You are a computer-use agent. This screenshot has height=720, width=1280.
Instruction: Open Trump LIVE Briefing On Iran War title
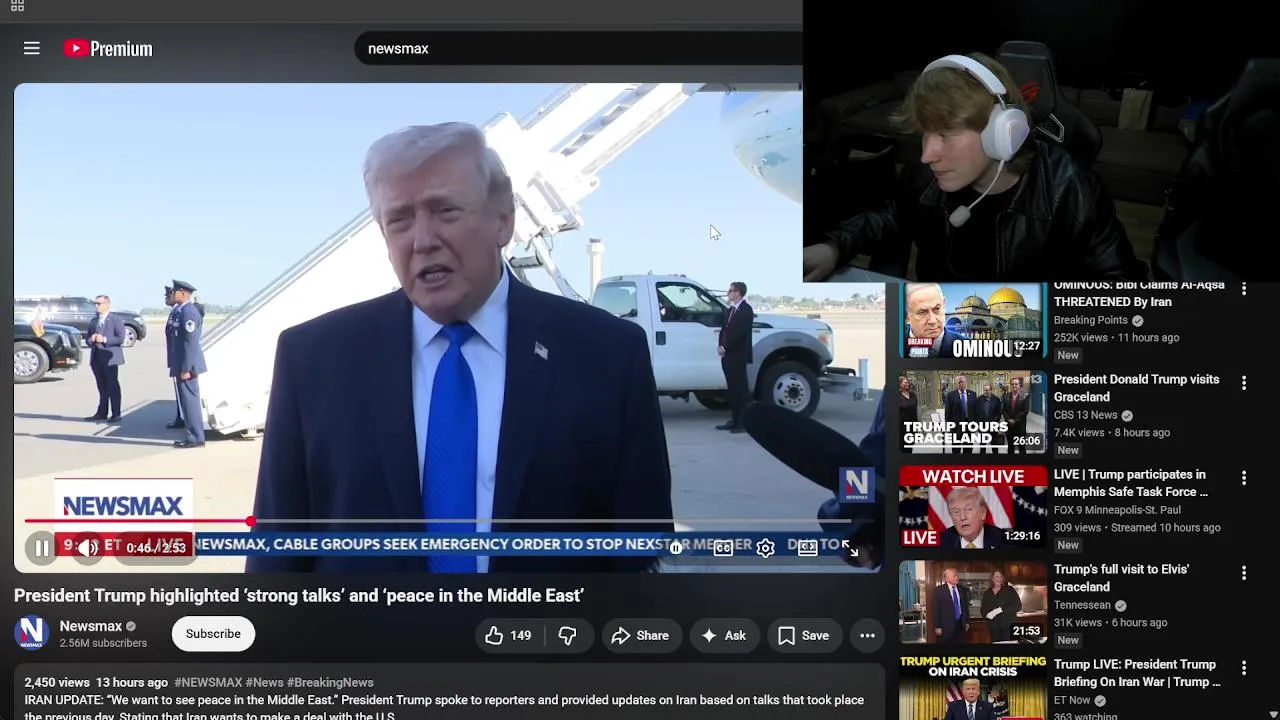tap(1137, 673)
